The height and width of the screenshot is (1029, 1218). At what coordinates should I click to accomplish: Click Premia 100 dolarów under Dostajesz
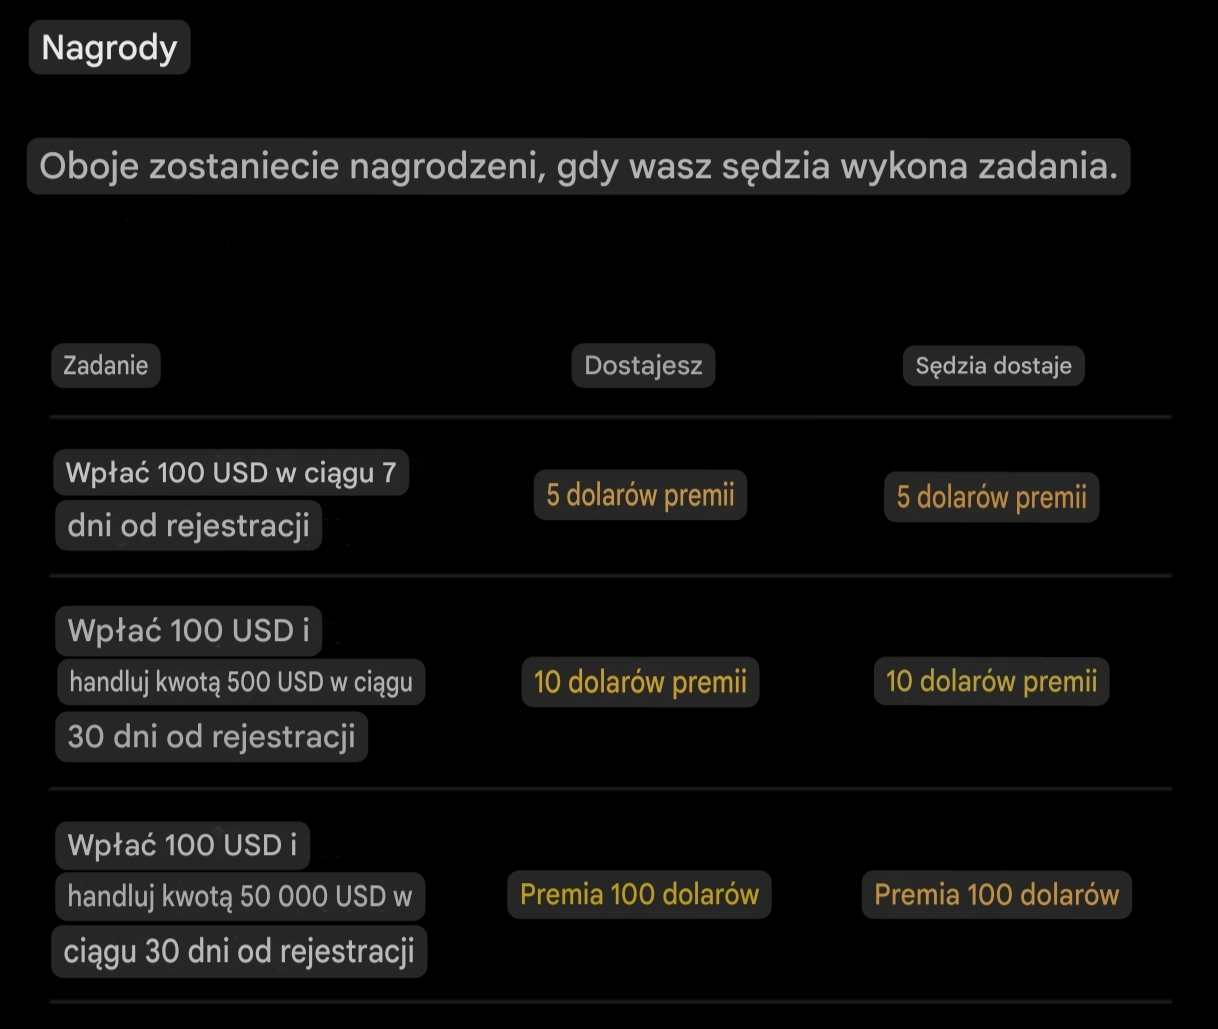coord(640,894)
